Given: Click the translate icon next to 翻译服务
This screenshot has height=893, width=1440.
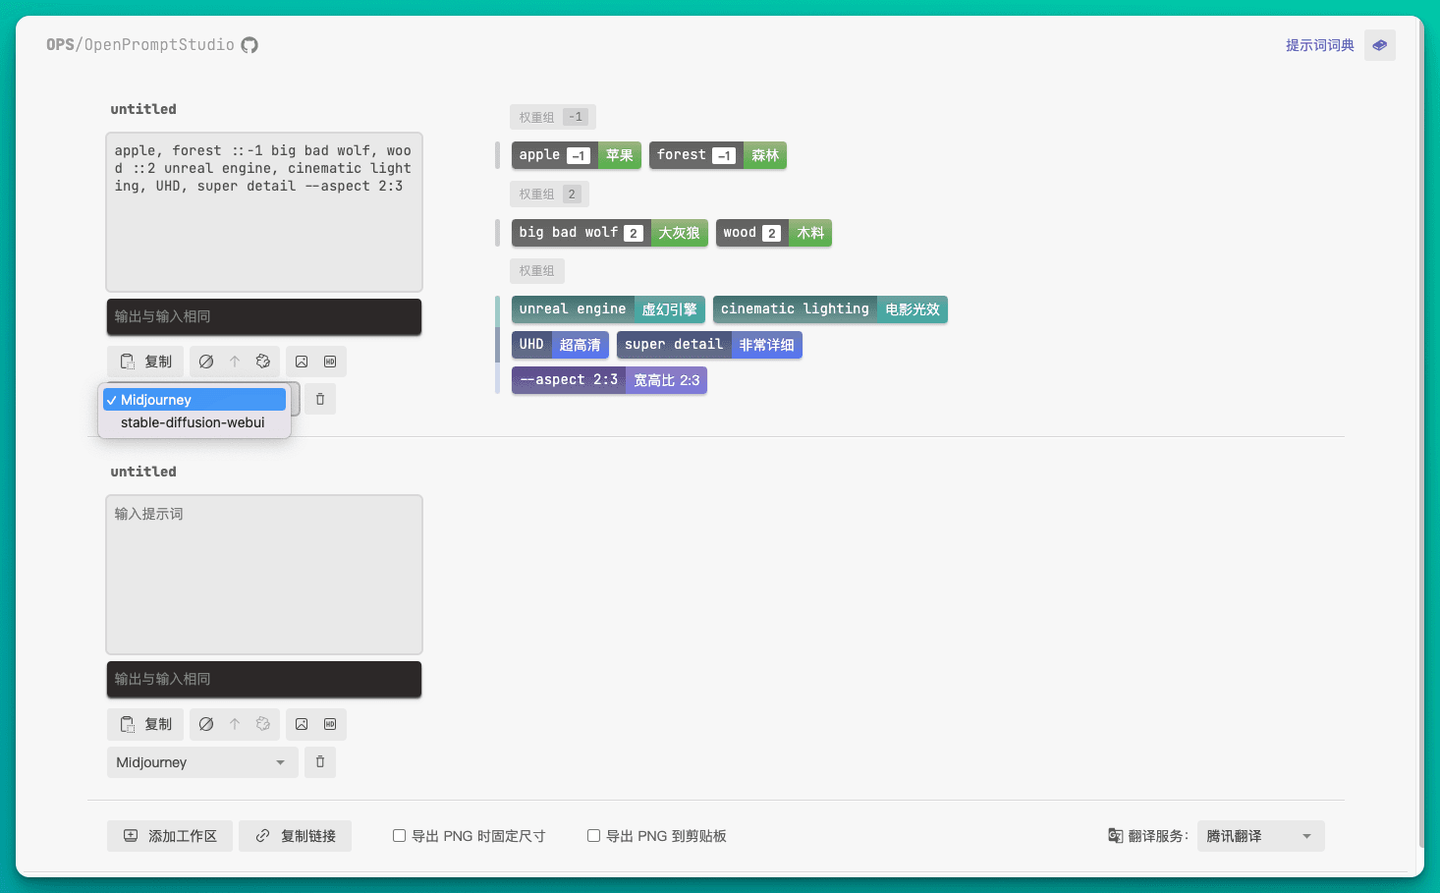Looking at the screenshot, I should coord(1114,835).
